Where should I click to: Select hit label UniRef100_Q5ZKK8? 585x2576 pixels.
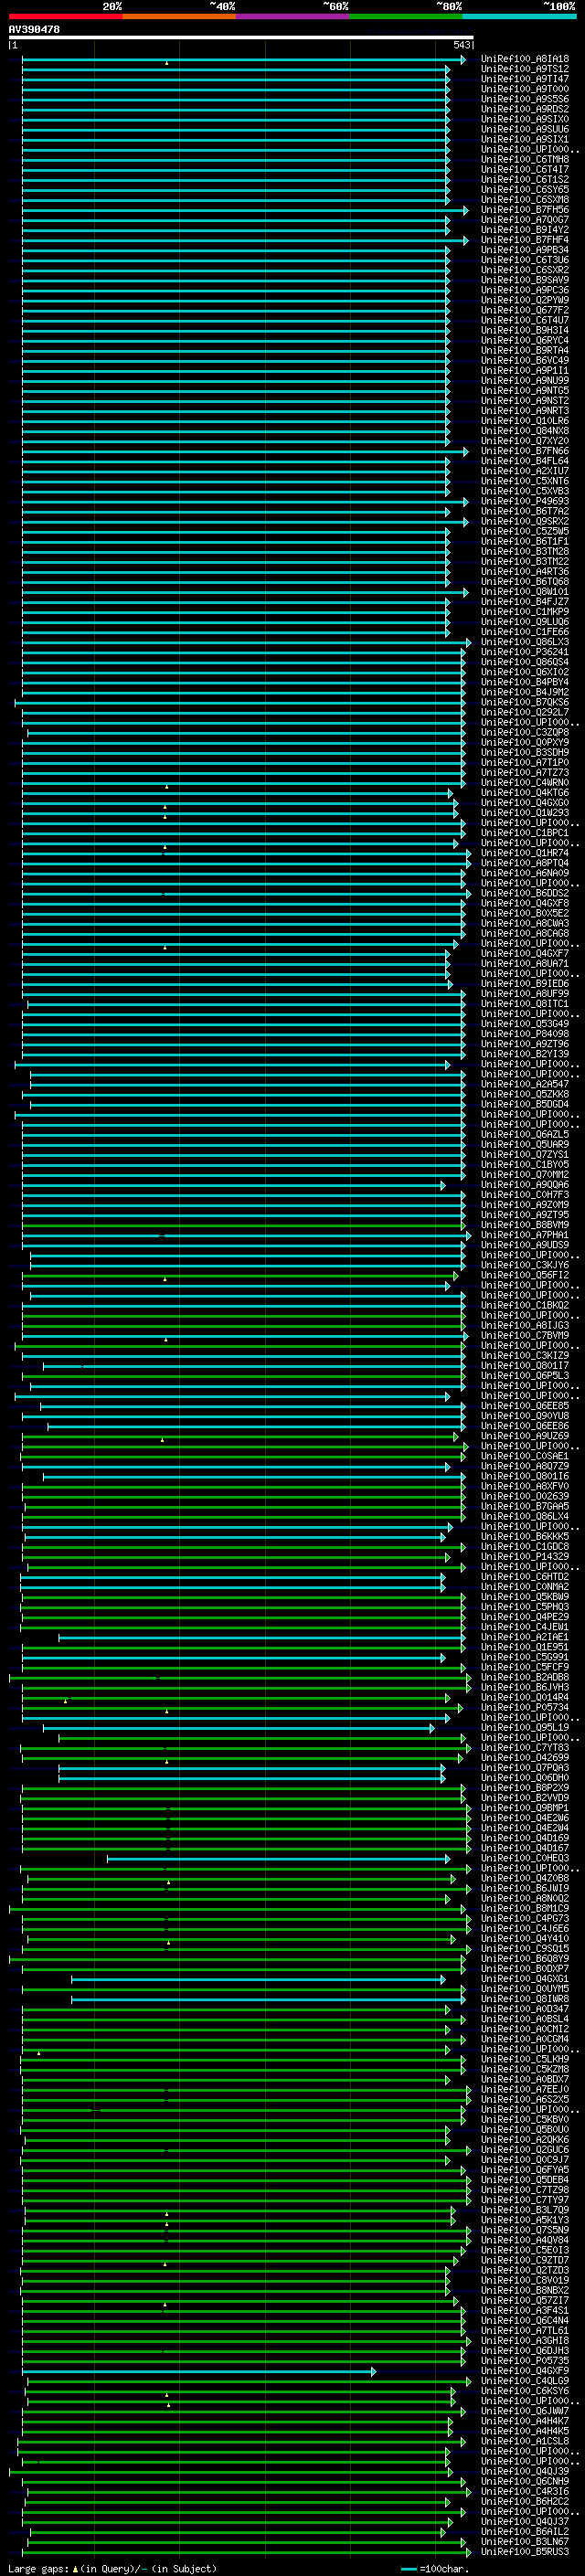coord(524,1094)
